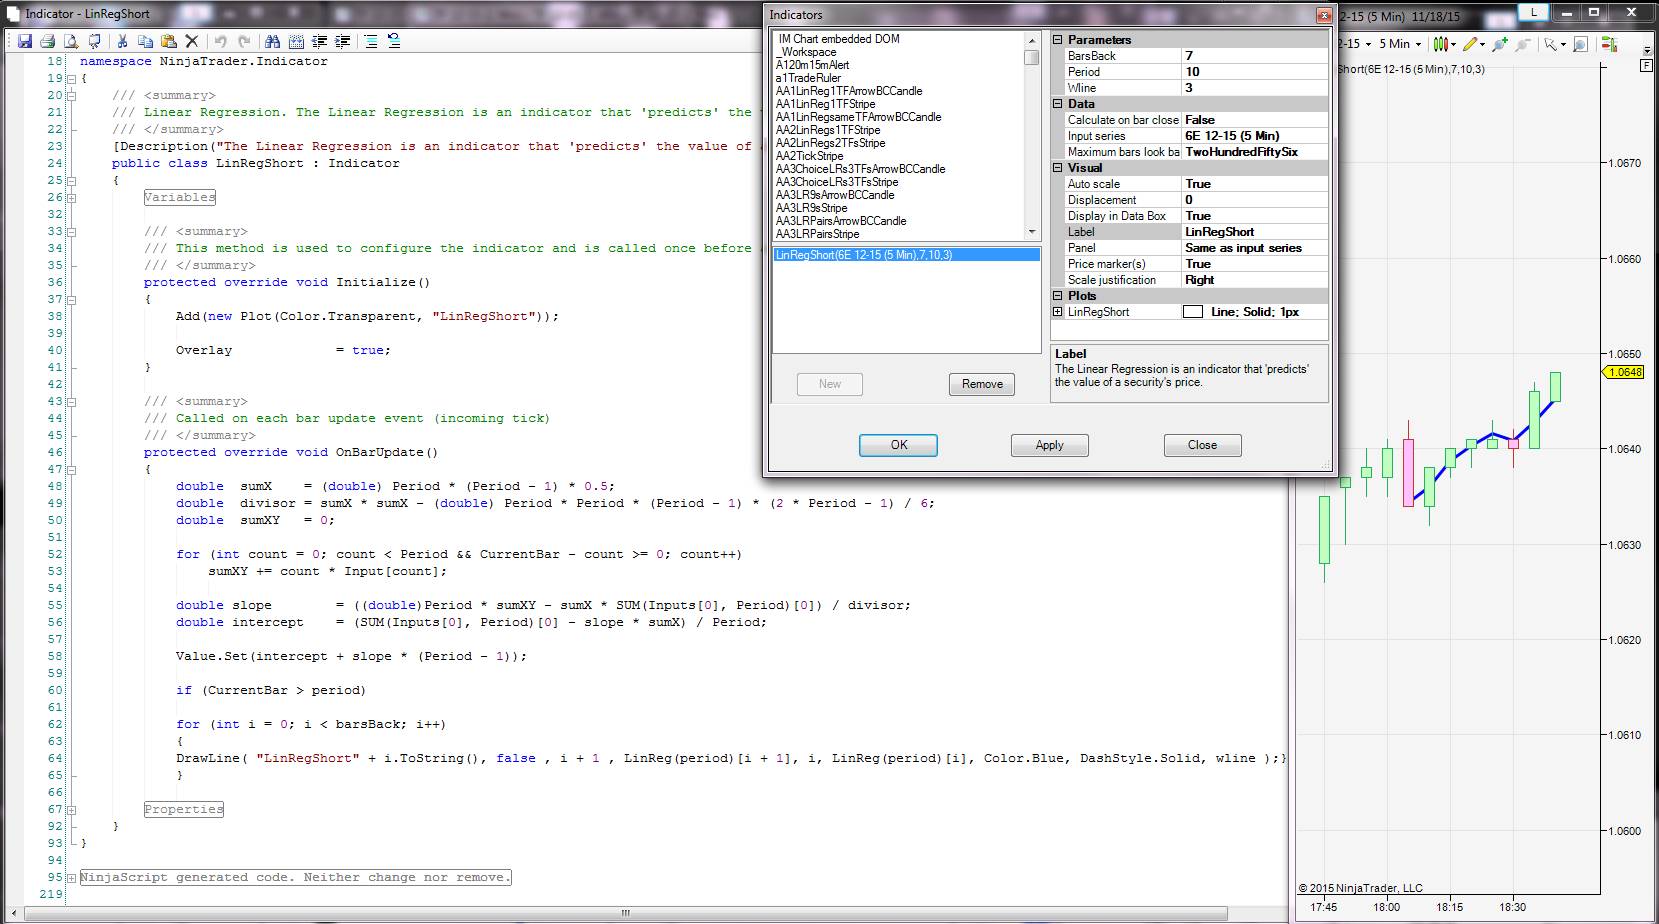Toggle the Calculate on bar close value
Screen dimensions: 1659x924
click(1255, 120)
